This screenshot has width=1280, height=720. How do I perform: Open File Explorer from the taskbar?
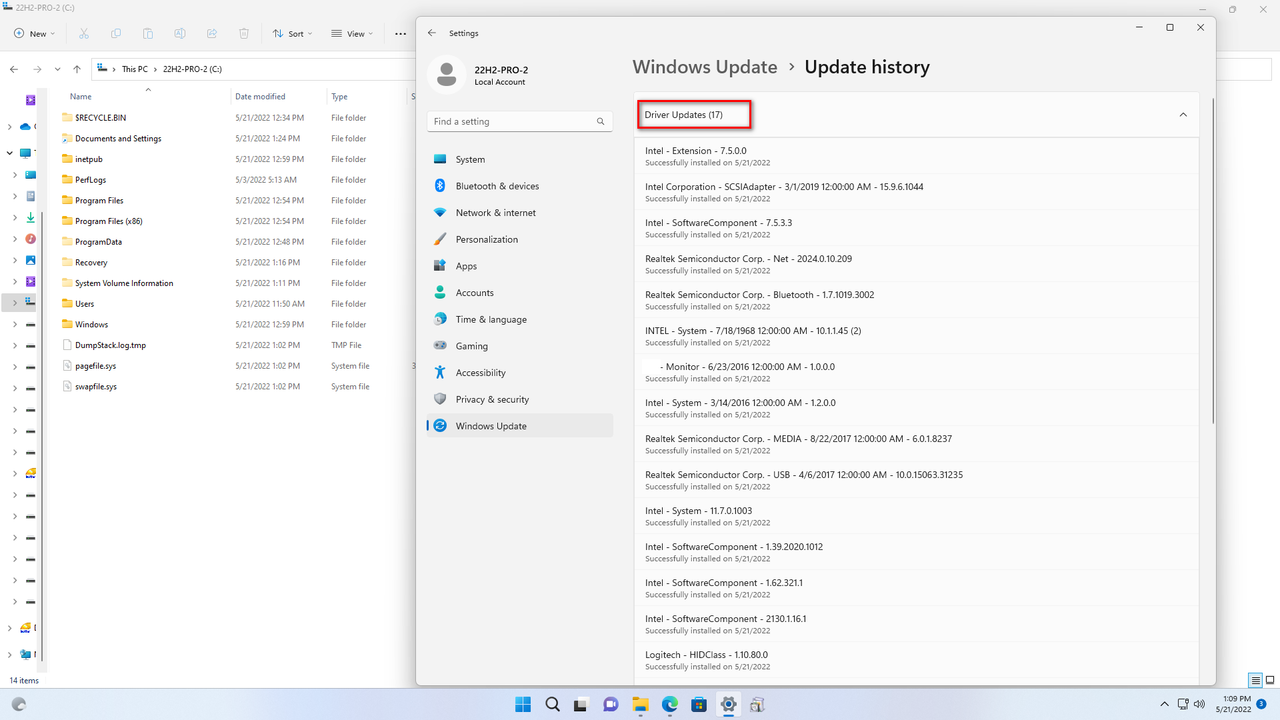[640, 704]
